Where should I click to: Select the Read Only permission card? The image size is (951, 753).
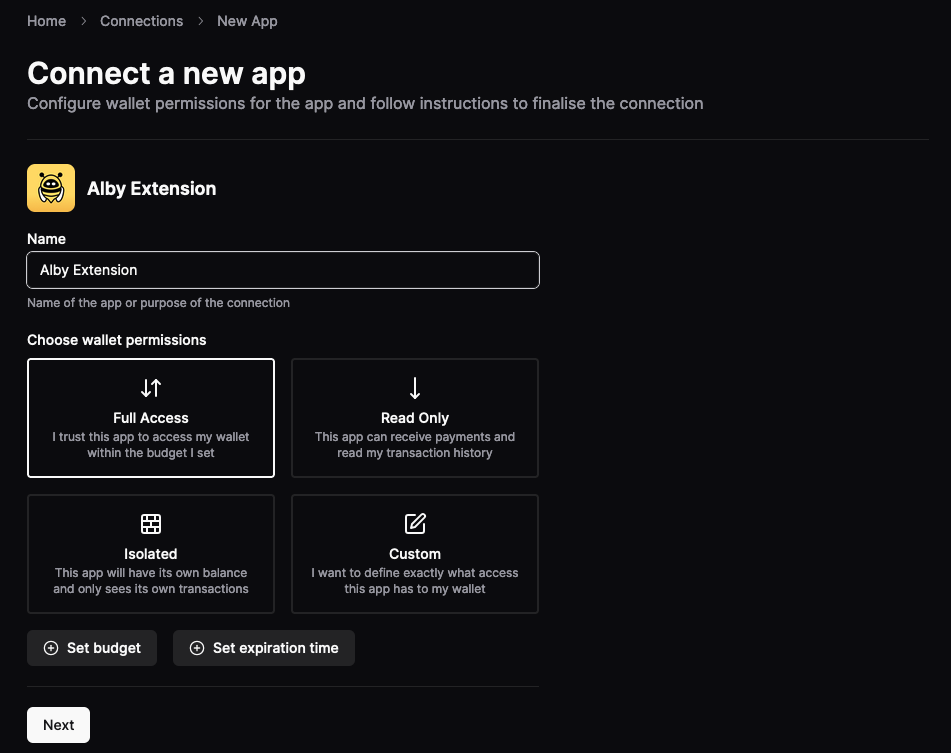(x=414, y=418)
